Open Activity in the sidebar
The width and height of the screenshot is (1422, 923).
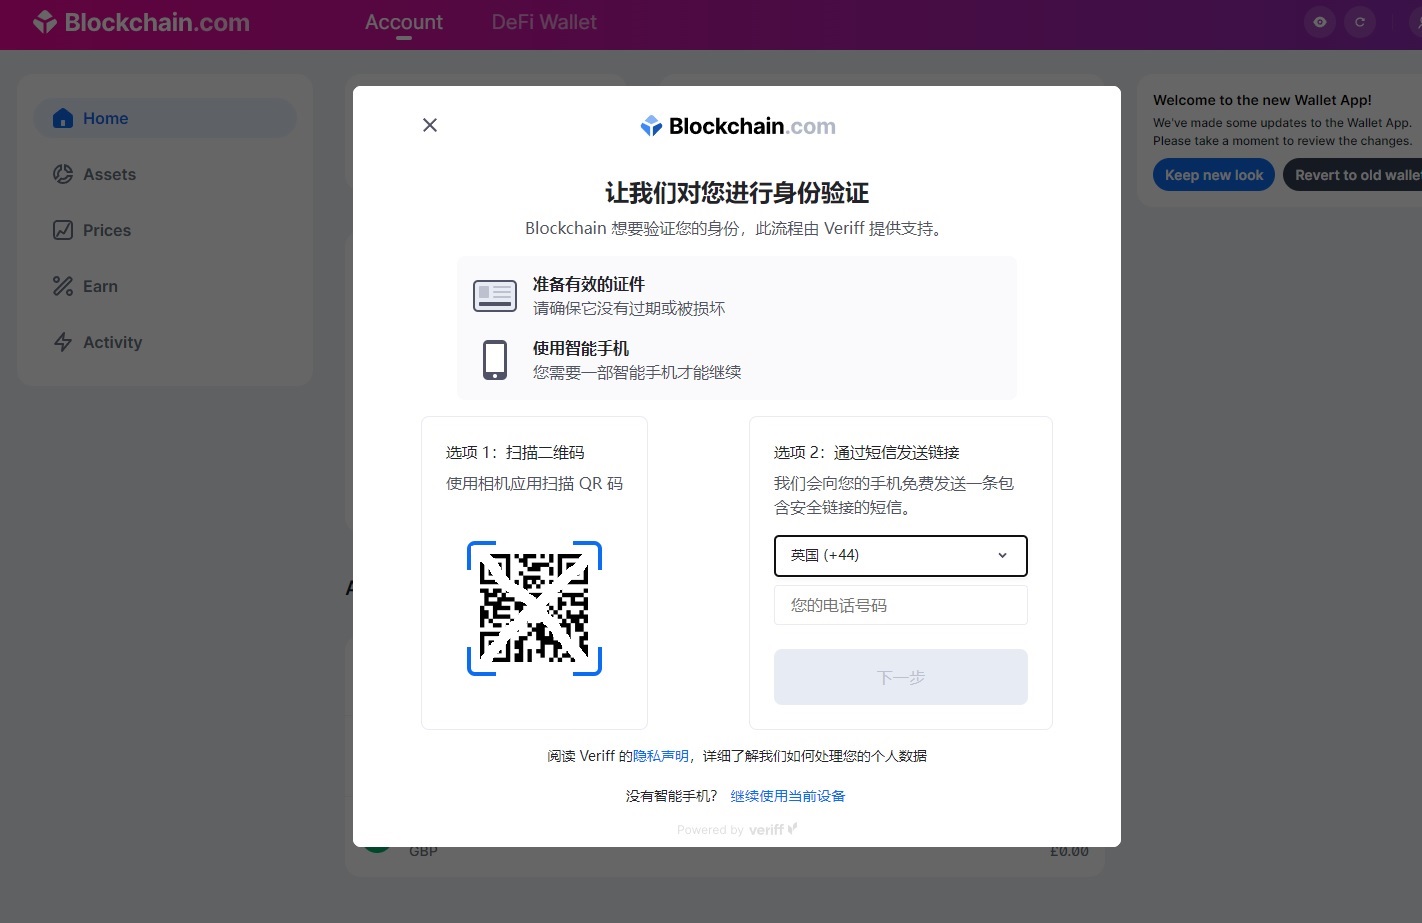[x=165, y=342]
